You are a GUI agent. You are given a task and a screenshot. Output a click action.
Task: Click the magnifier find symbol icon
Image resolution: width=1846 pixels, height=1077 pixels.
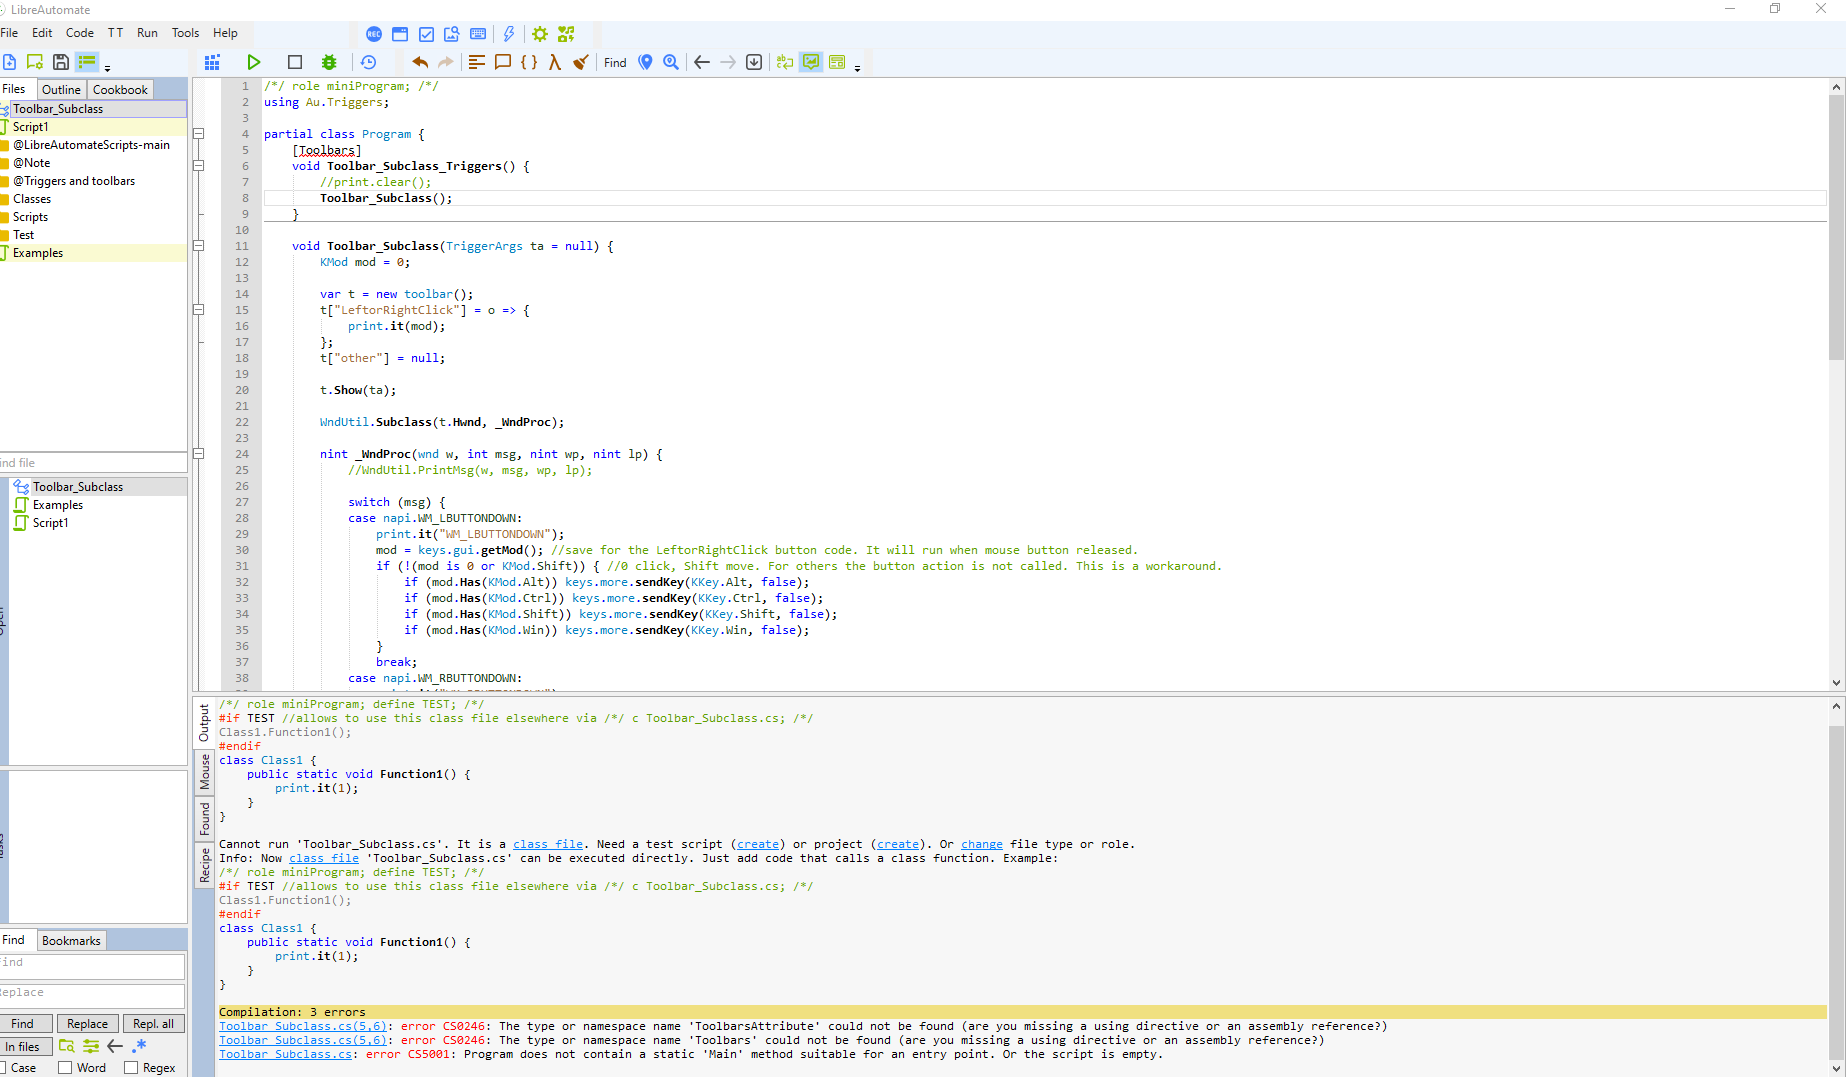(x=671, y=62)
